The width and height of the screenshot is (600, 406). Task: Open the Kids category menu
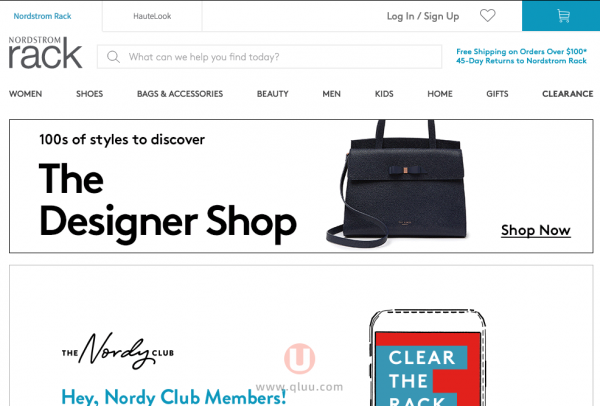coord(384,94)
